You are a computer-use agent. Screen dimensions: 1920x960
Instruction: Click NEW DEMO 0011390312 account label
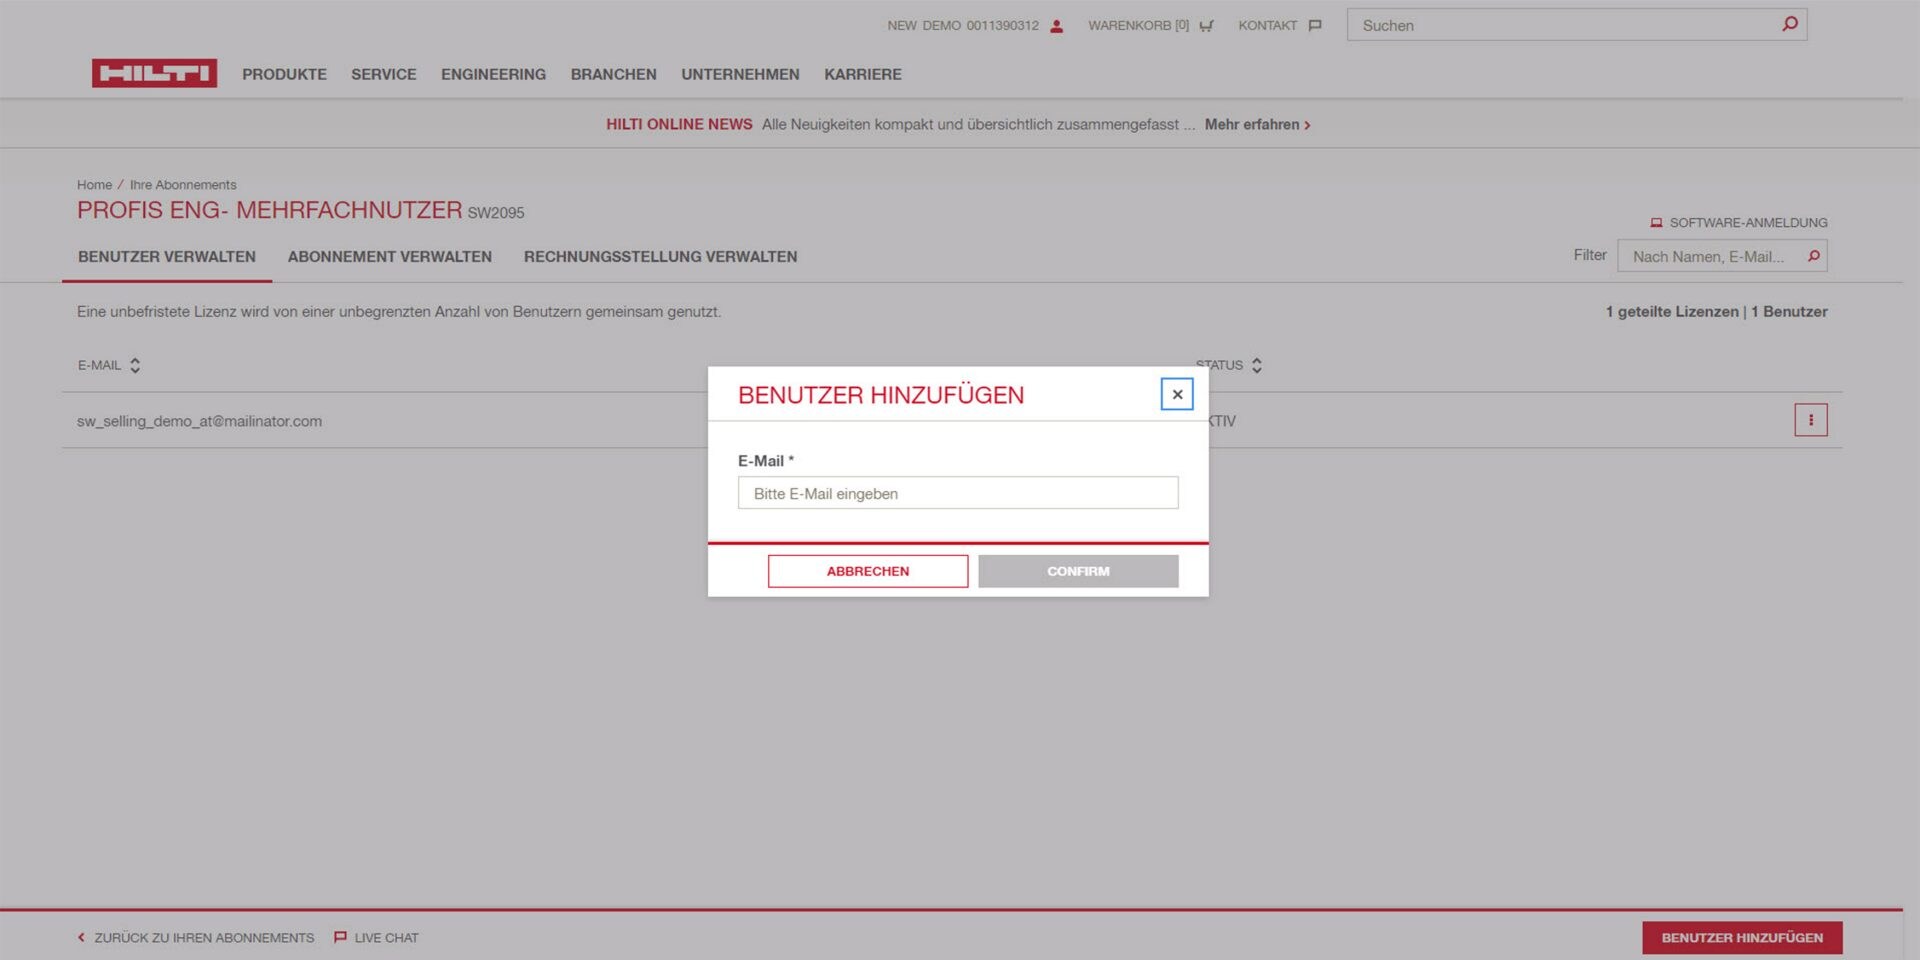(x=963, y=26)
